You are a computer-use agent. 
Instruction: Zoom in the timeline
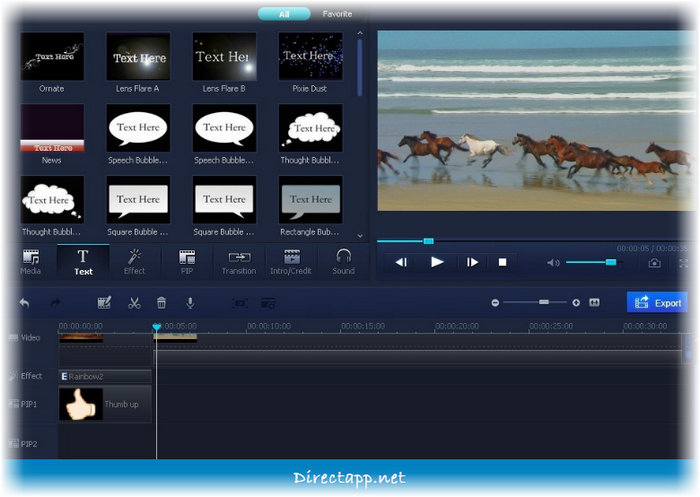coord(576,303)
